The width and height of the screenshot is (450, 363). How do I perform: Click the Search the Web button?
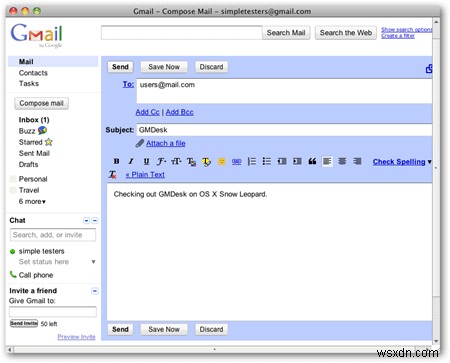(346, 33)
